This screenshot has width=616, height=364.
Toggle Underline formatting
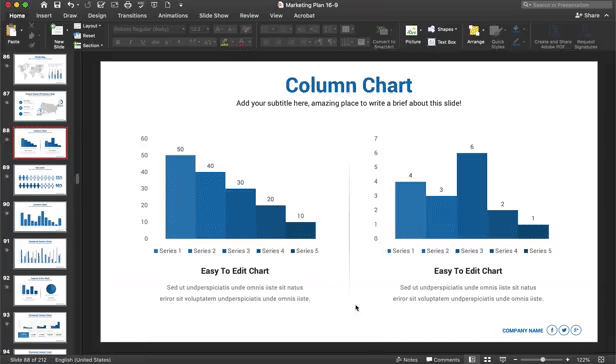pos(143,42)
